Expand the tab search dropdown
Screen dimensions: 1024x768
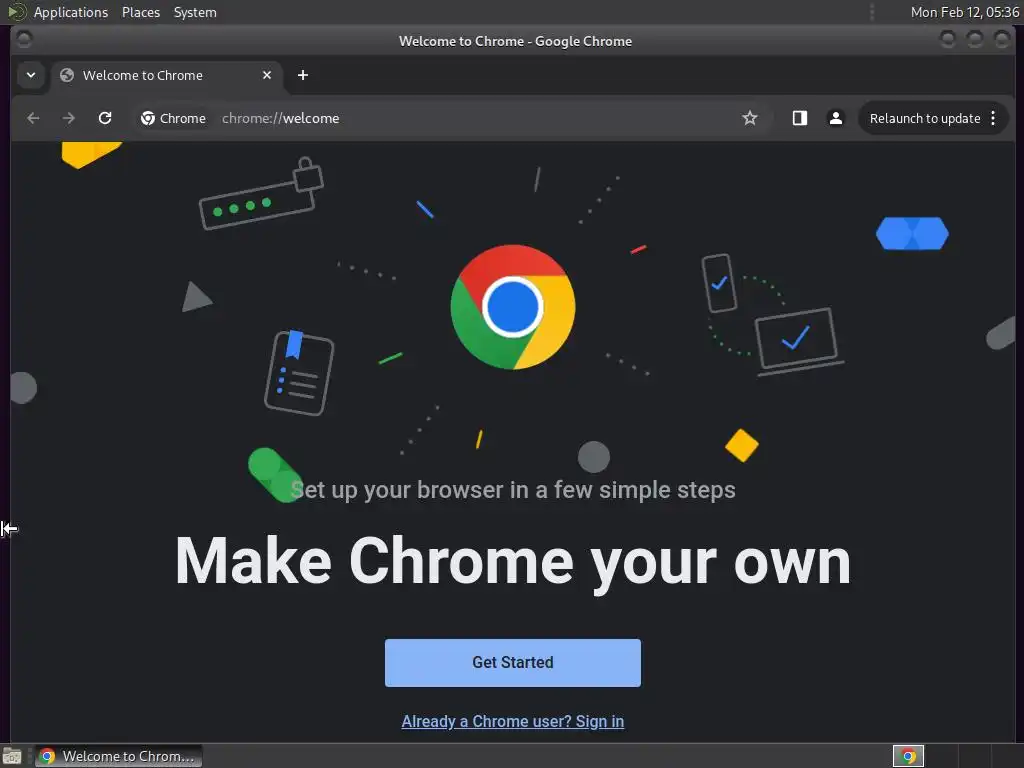coord(31,75)
